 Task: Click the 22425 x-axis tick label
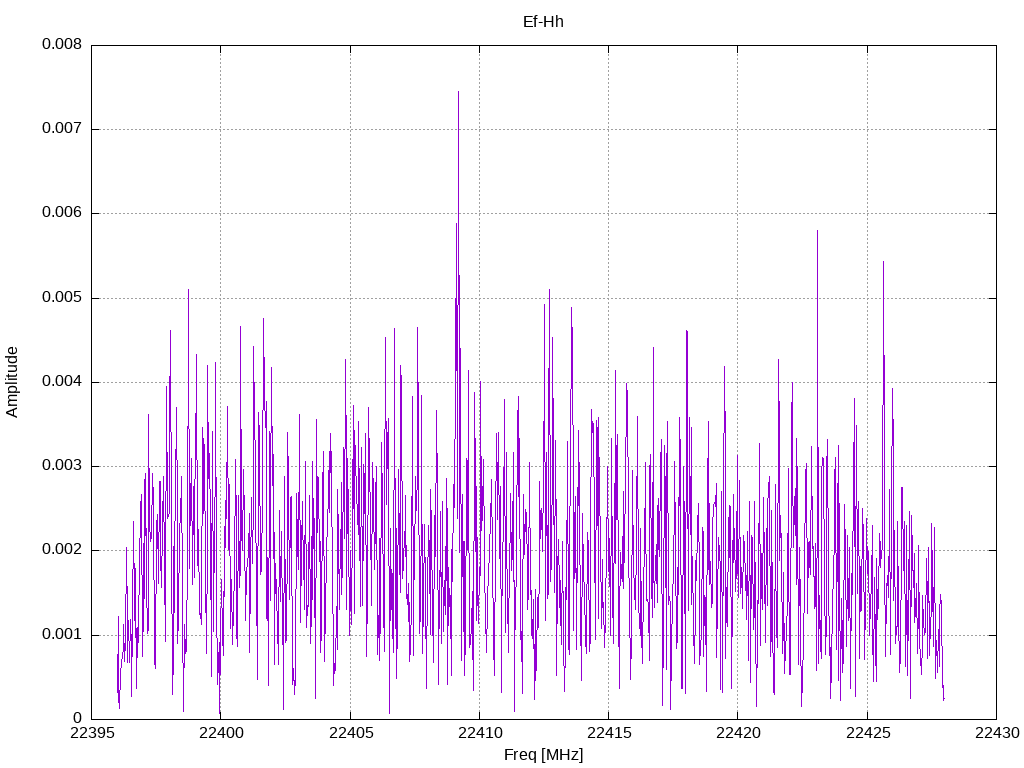pos(868,733)
